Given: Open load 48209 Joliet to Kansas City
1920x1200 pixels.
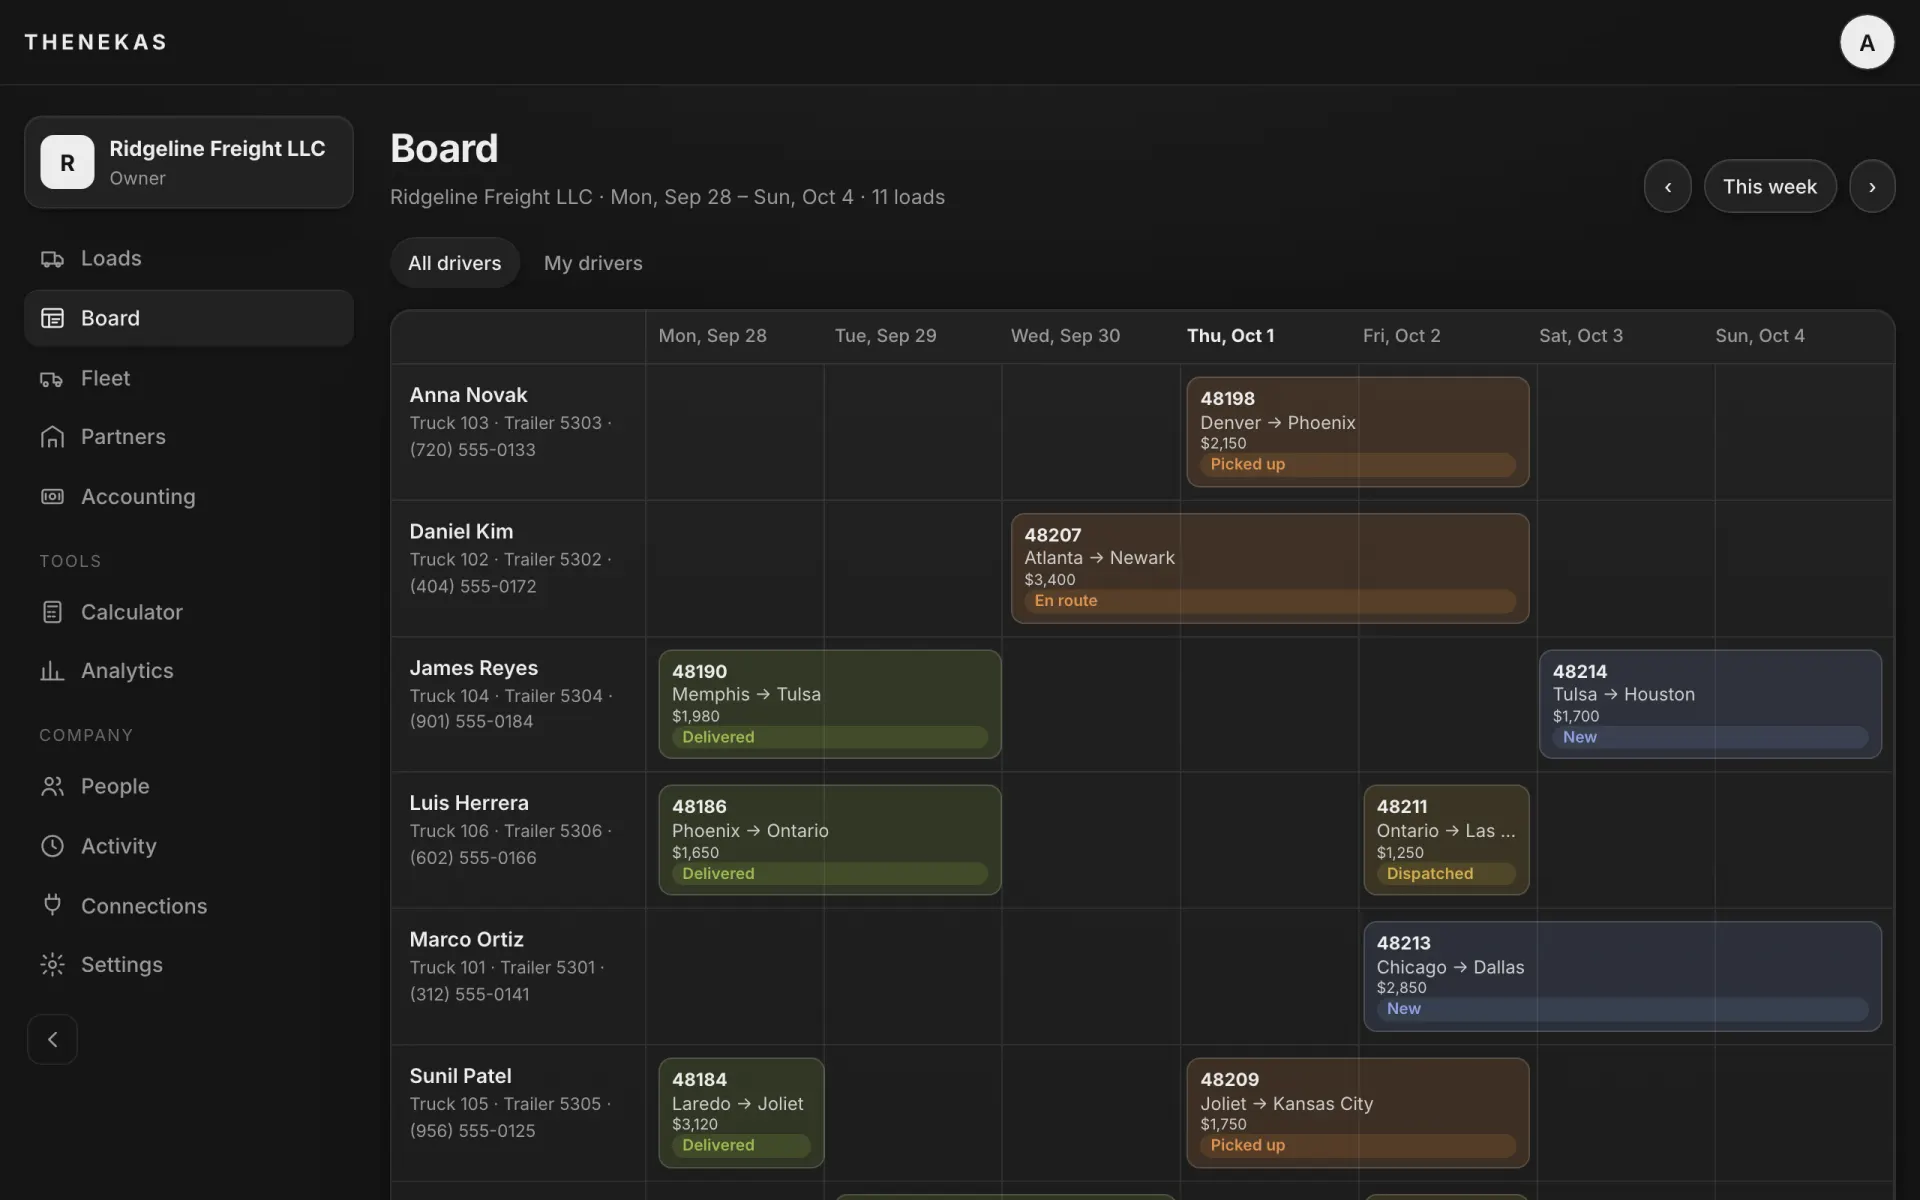Looking at the screenshot, I should click(1357, 1113).
